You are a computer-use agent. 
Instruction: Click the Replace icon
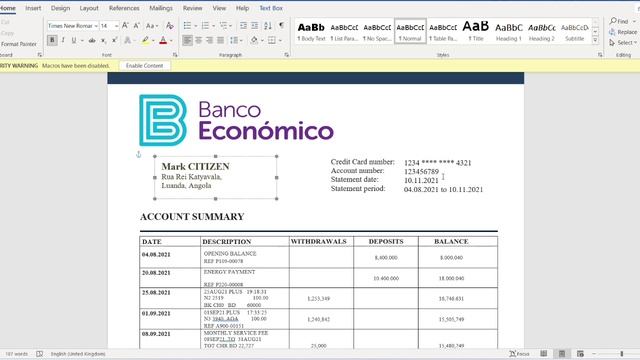pos(612,32)
